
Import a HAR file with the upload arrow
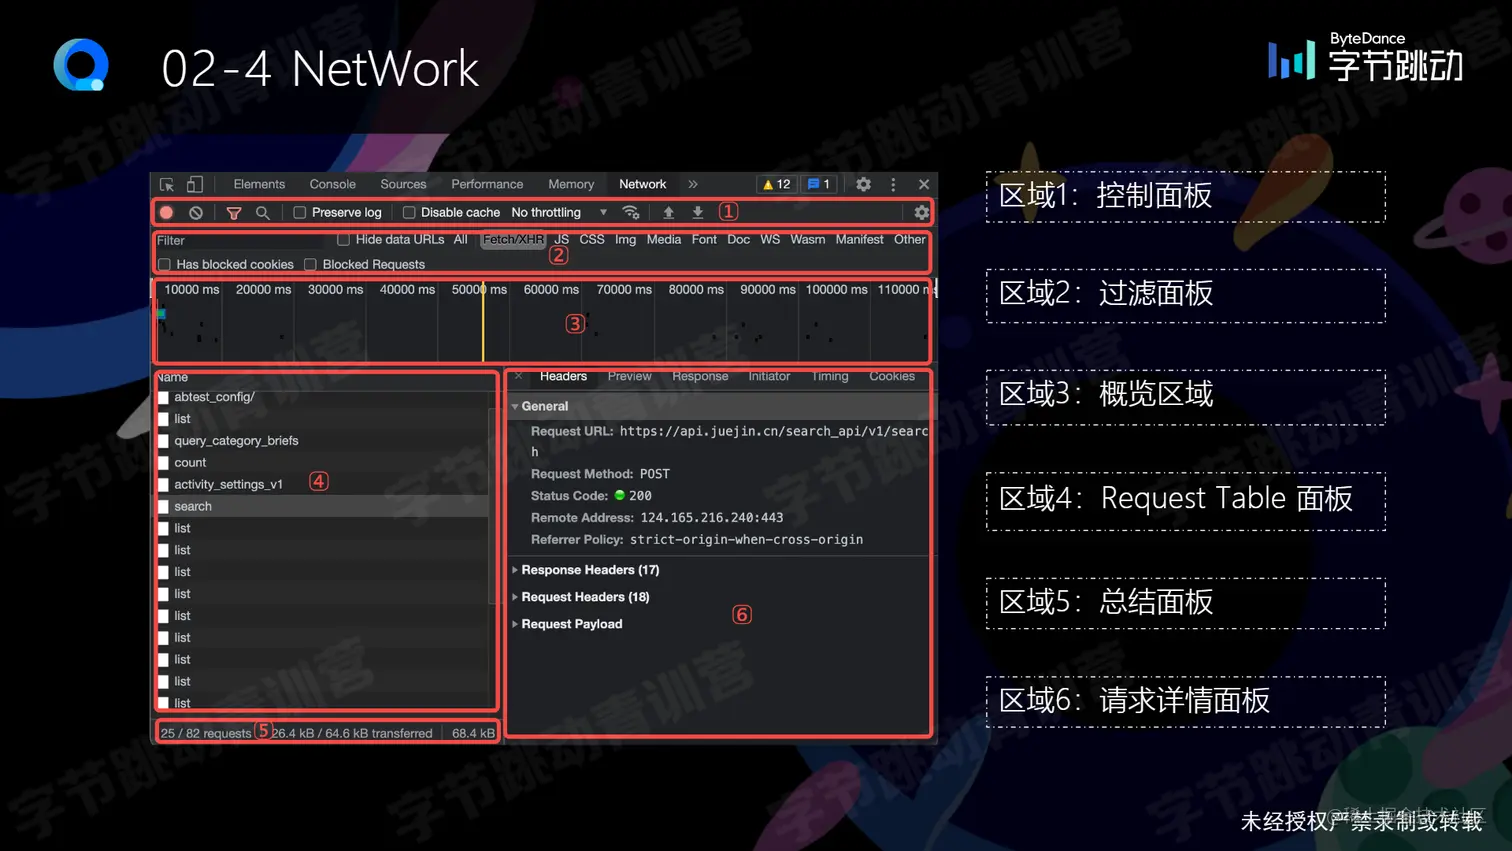click(x=669, y=212)
